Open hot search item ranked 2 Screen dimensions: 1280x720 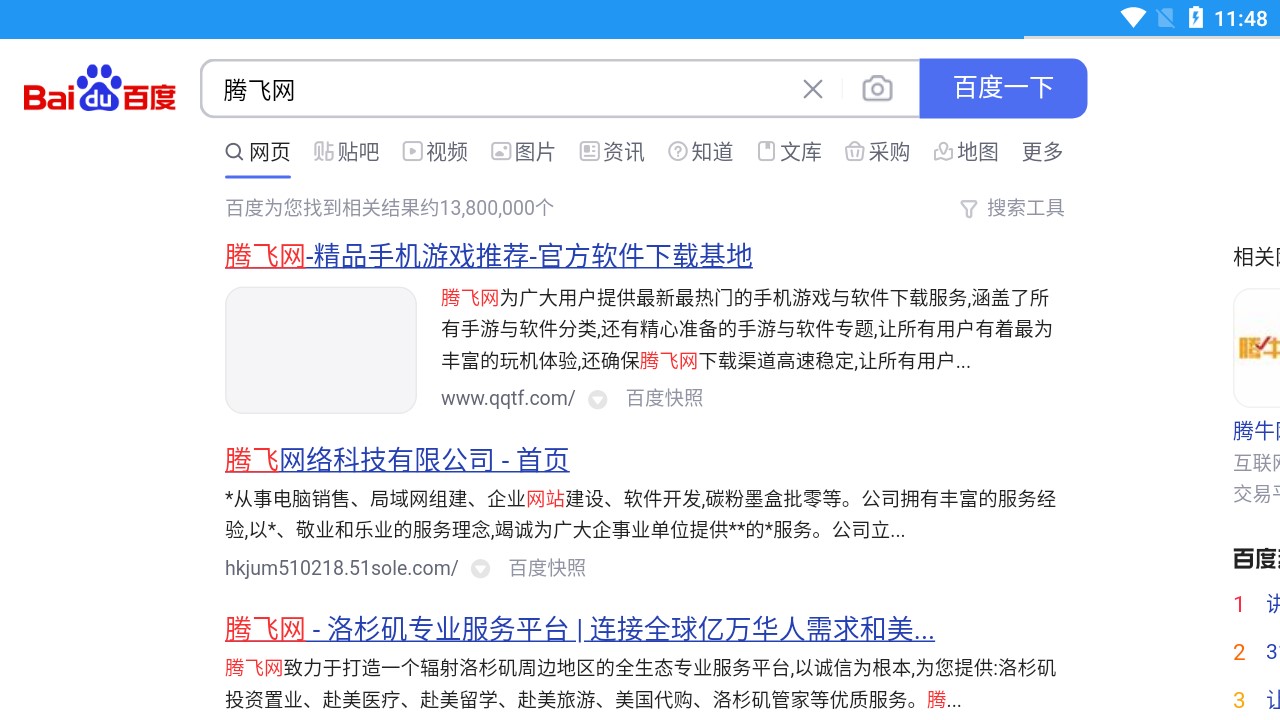click(x=1257, y=652)
